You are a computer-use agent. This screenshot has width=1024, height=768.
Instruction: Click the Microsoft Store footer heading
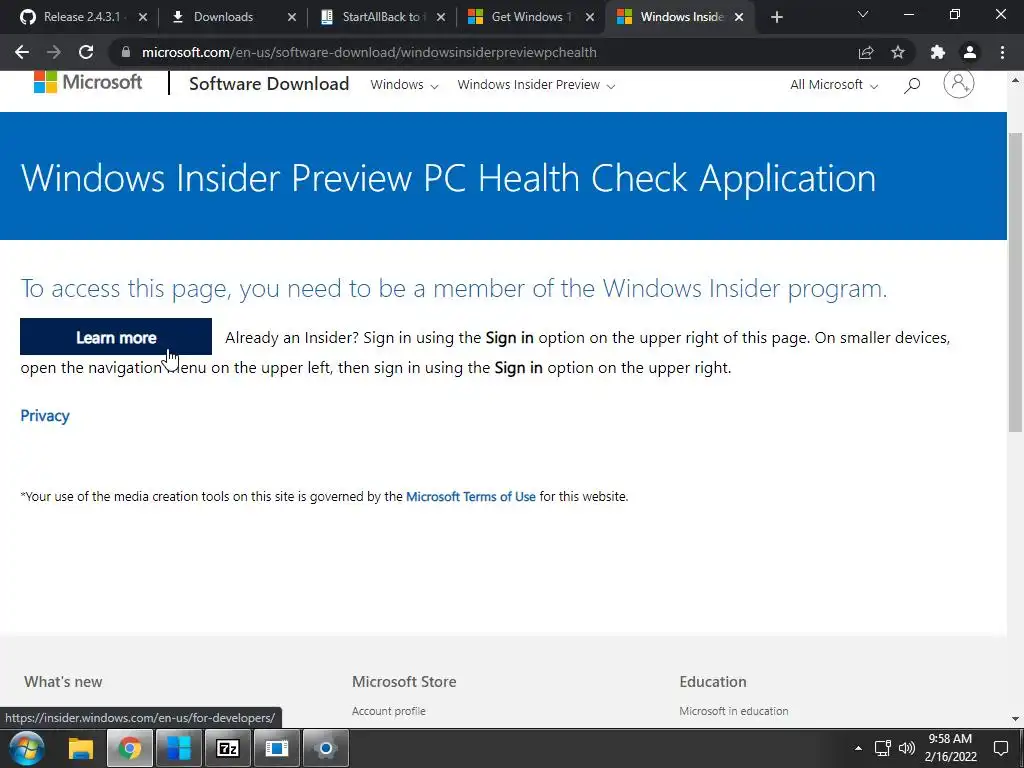(x=404, y=682)
